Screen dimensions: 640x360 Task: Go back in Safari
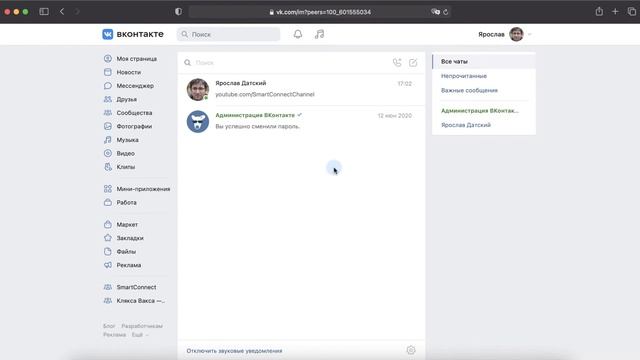coord(62,12)
